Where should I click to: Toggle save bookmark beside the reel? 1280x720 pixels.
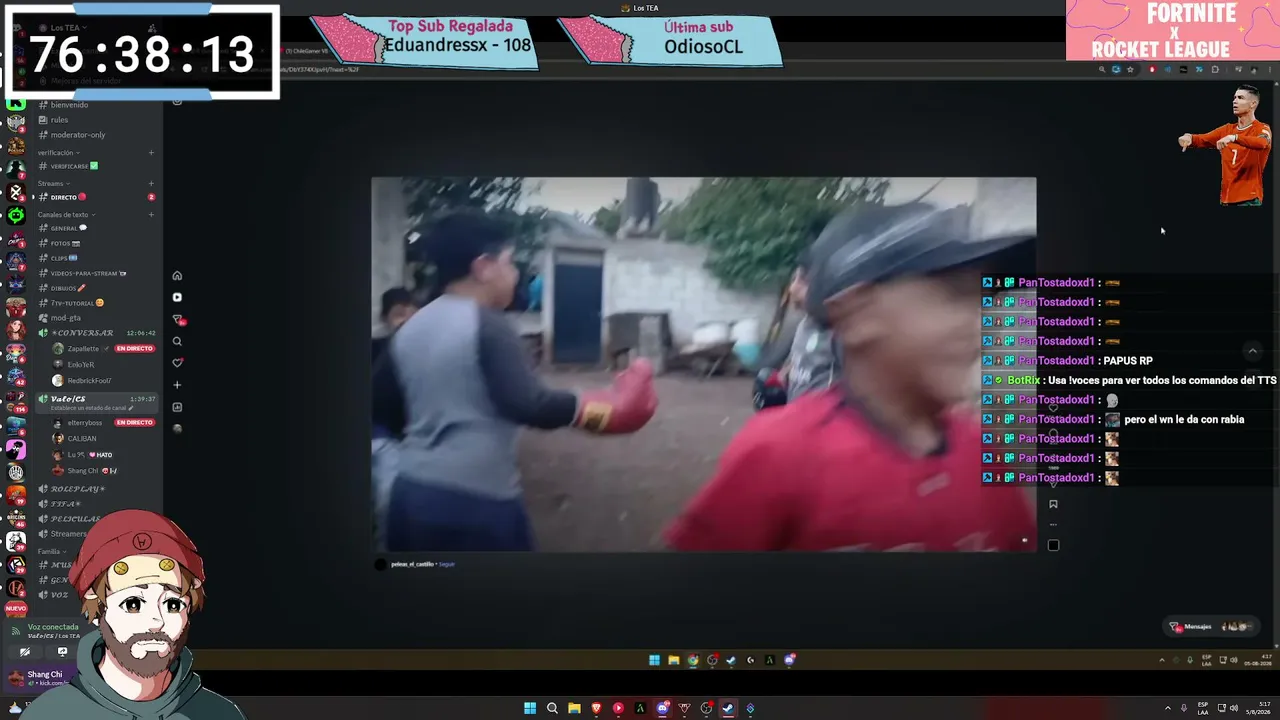[1053, 504]
